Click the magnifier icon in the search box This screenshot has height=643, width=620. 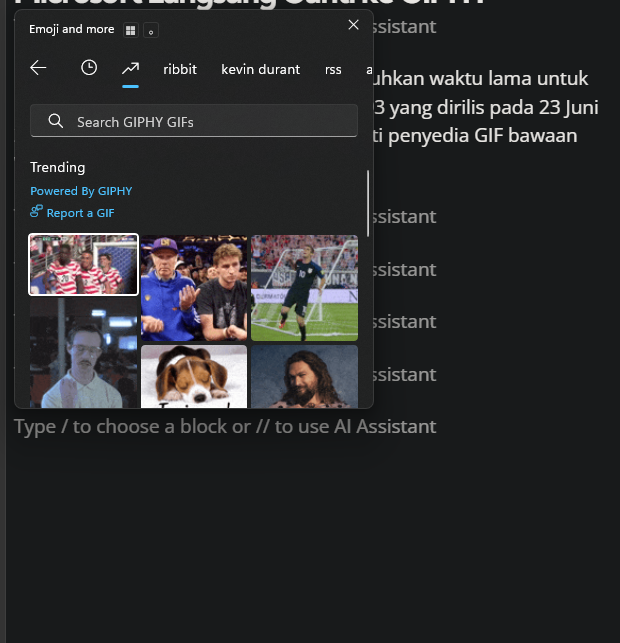(55, 121)
